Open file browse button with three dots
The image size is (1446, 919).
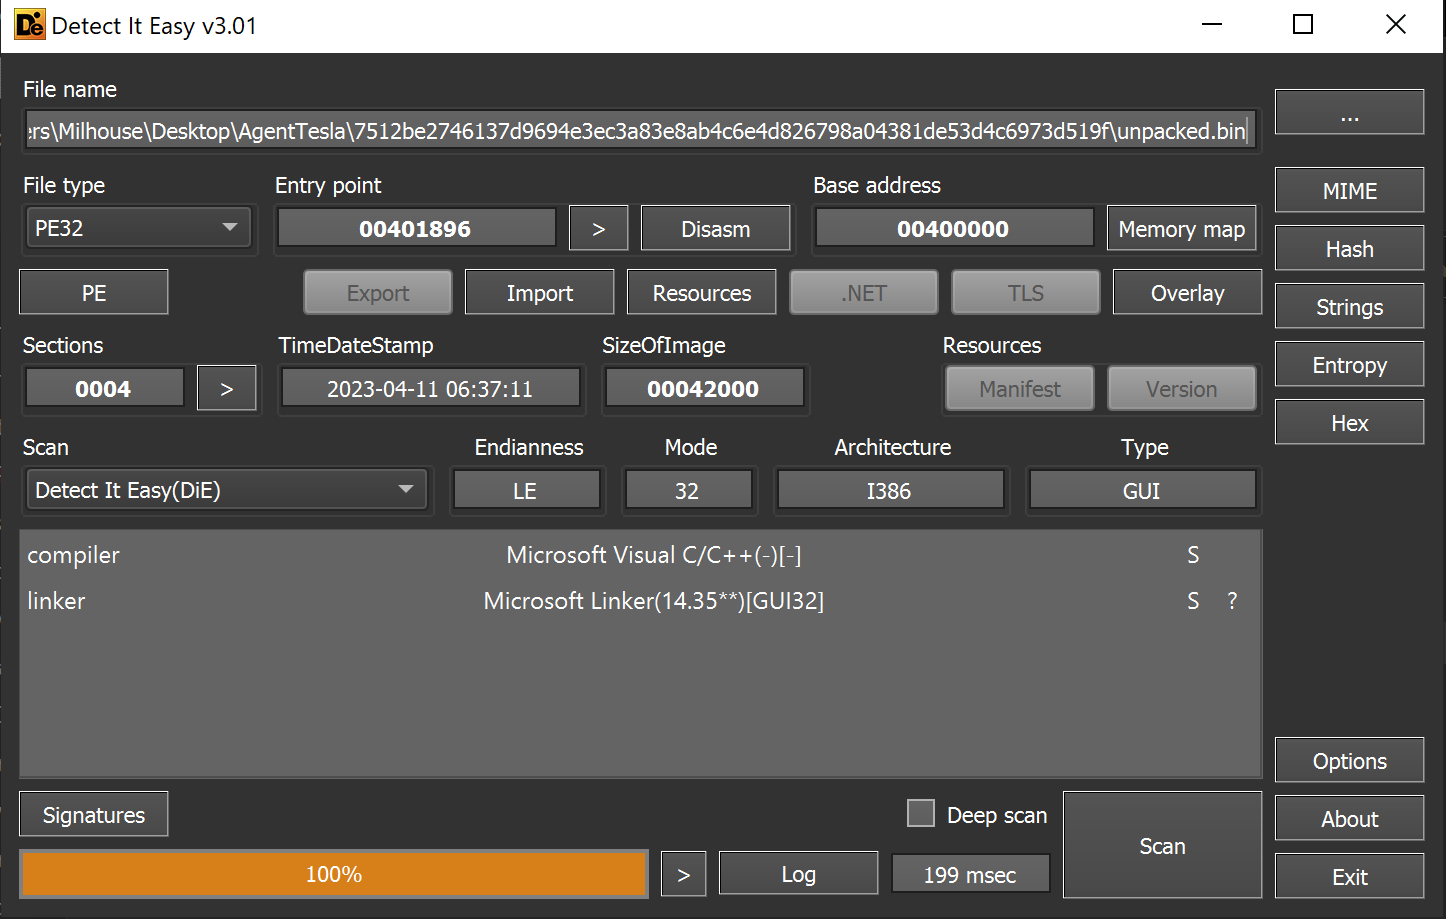1349,111
